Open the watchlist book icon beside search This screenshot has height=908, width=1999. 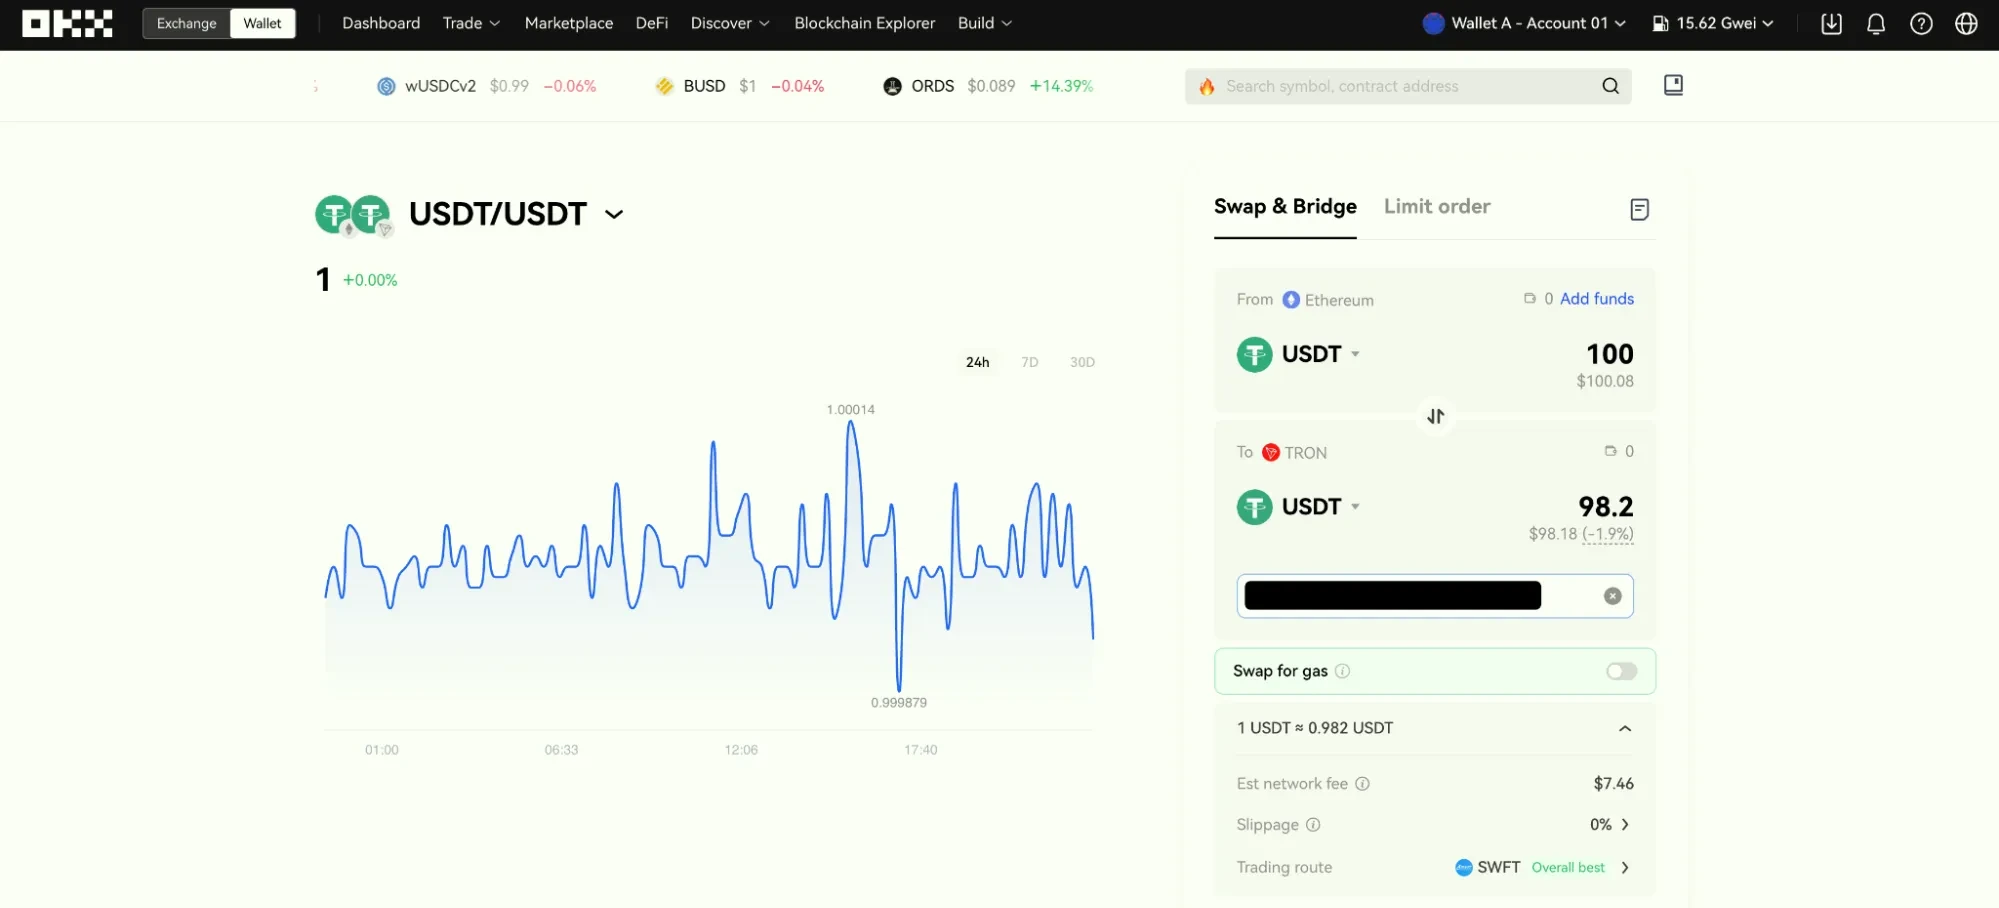[1673, 85]
